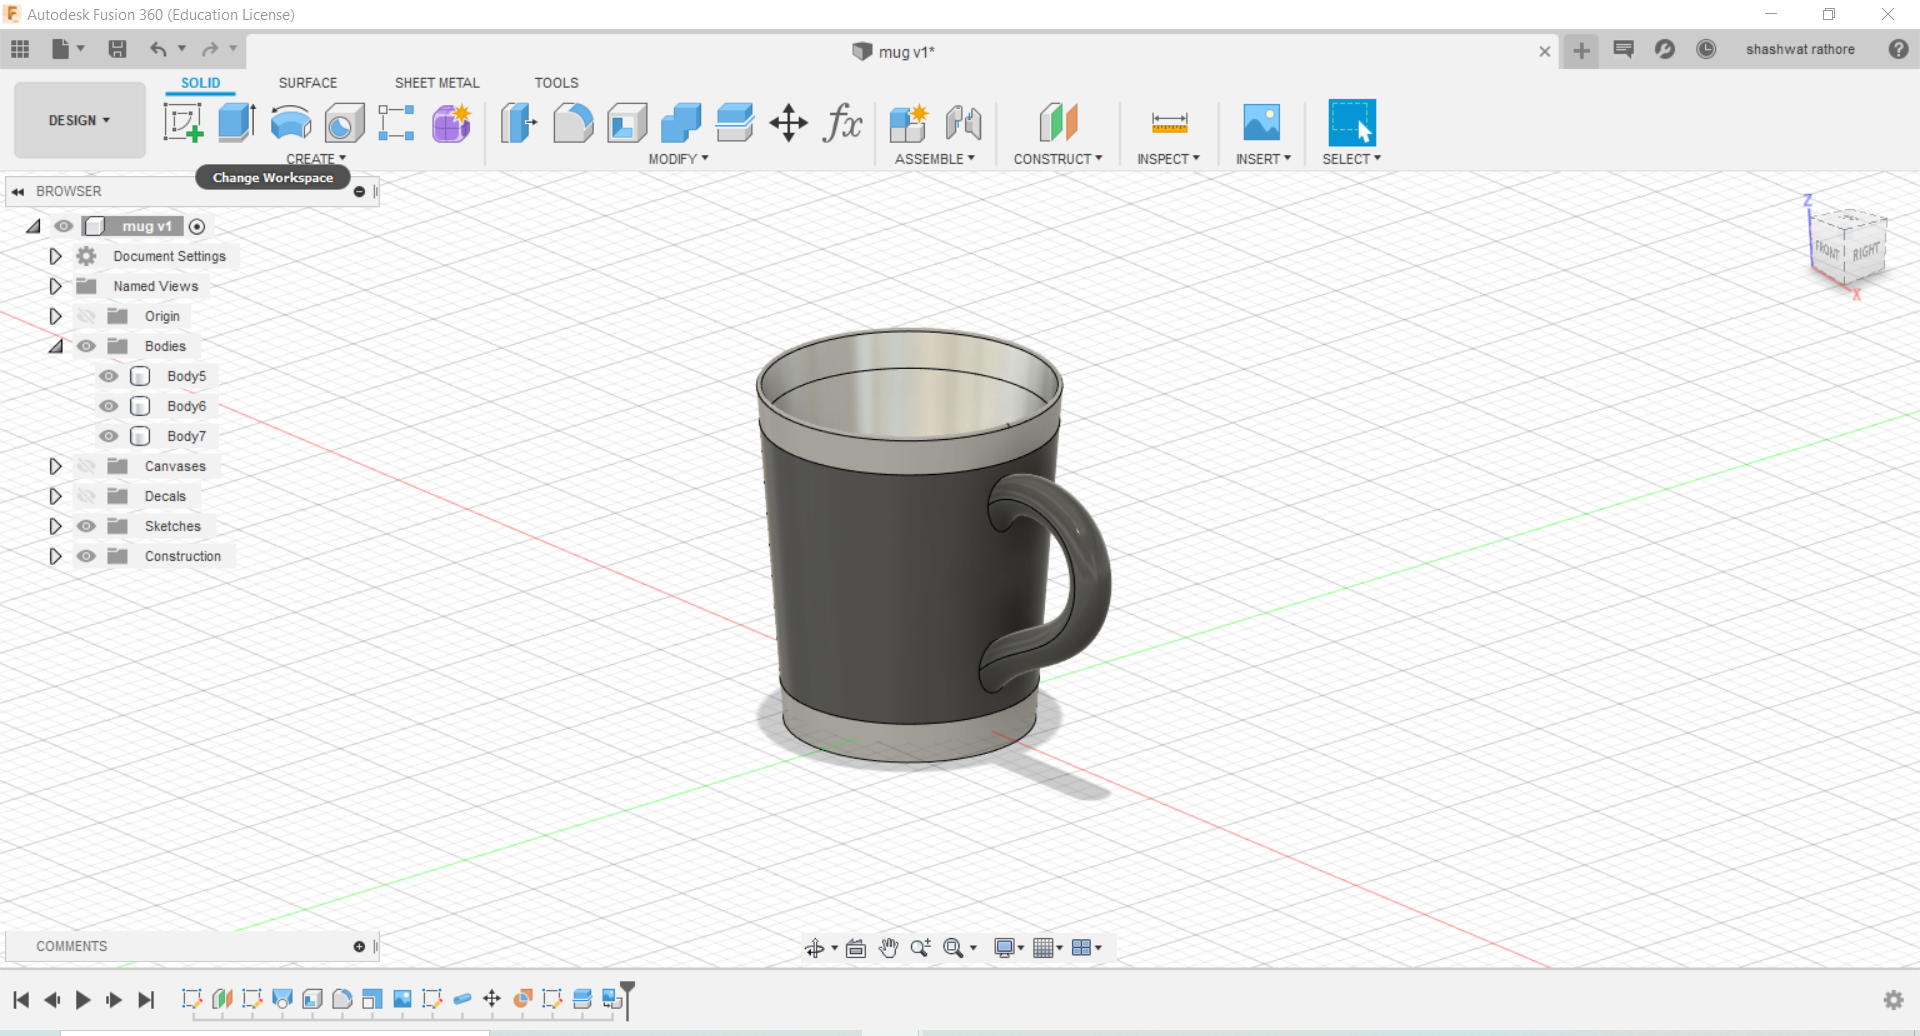Toggle visibility of Body7

(x=109, y=436)
